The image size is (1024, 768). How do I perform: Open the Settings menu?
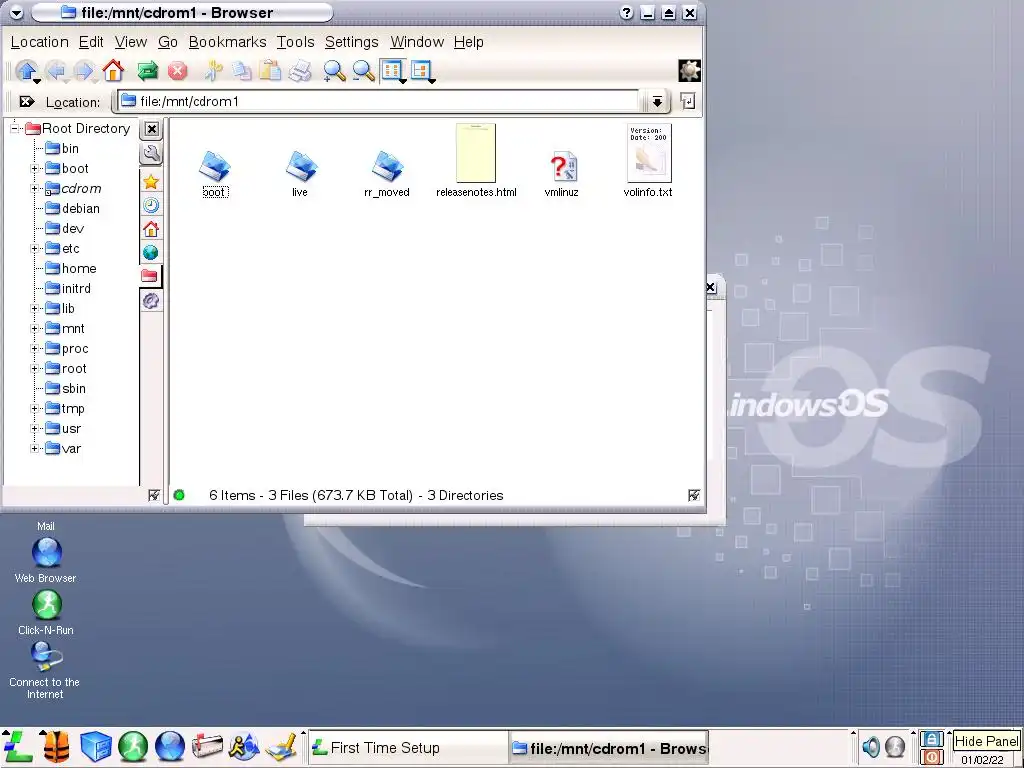pos(351,42)
